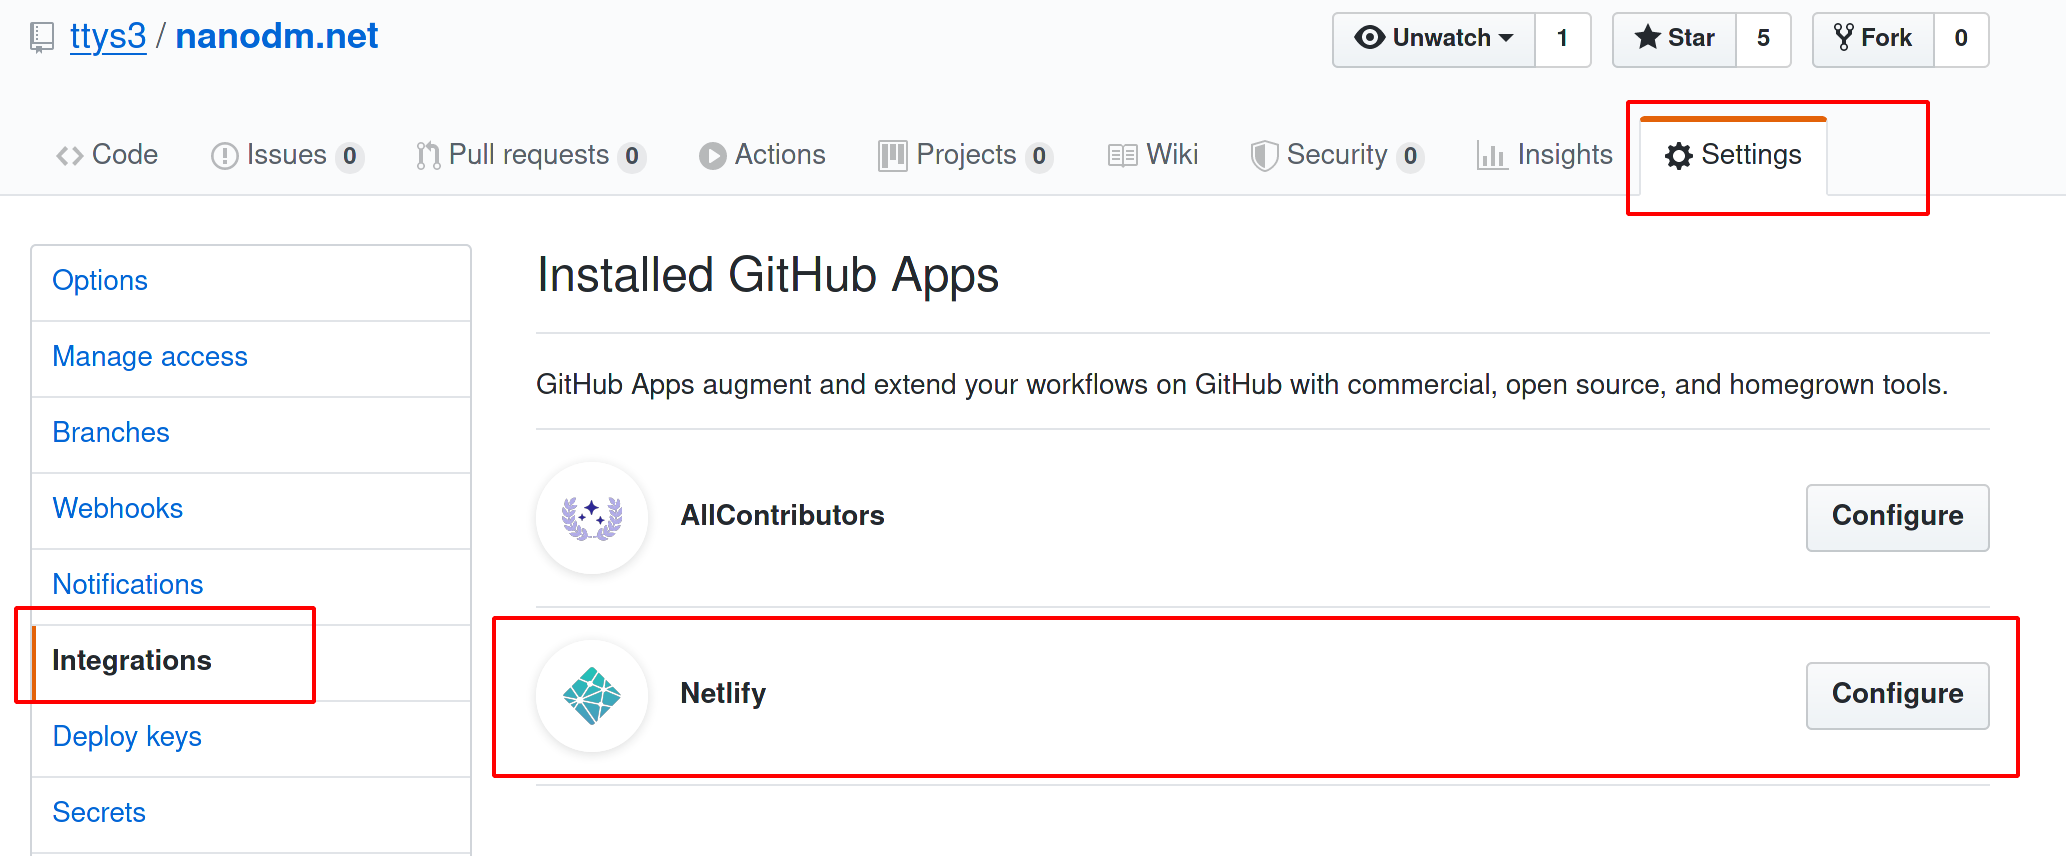Go to the Projects tab
The height and width of the screenshot is (856, 2066).
[965, 155]
